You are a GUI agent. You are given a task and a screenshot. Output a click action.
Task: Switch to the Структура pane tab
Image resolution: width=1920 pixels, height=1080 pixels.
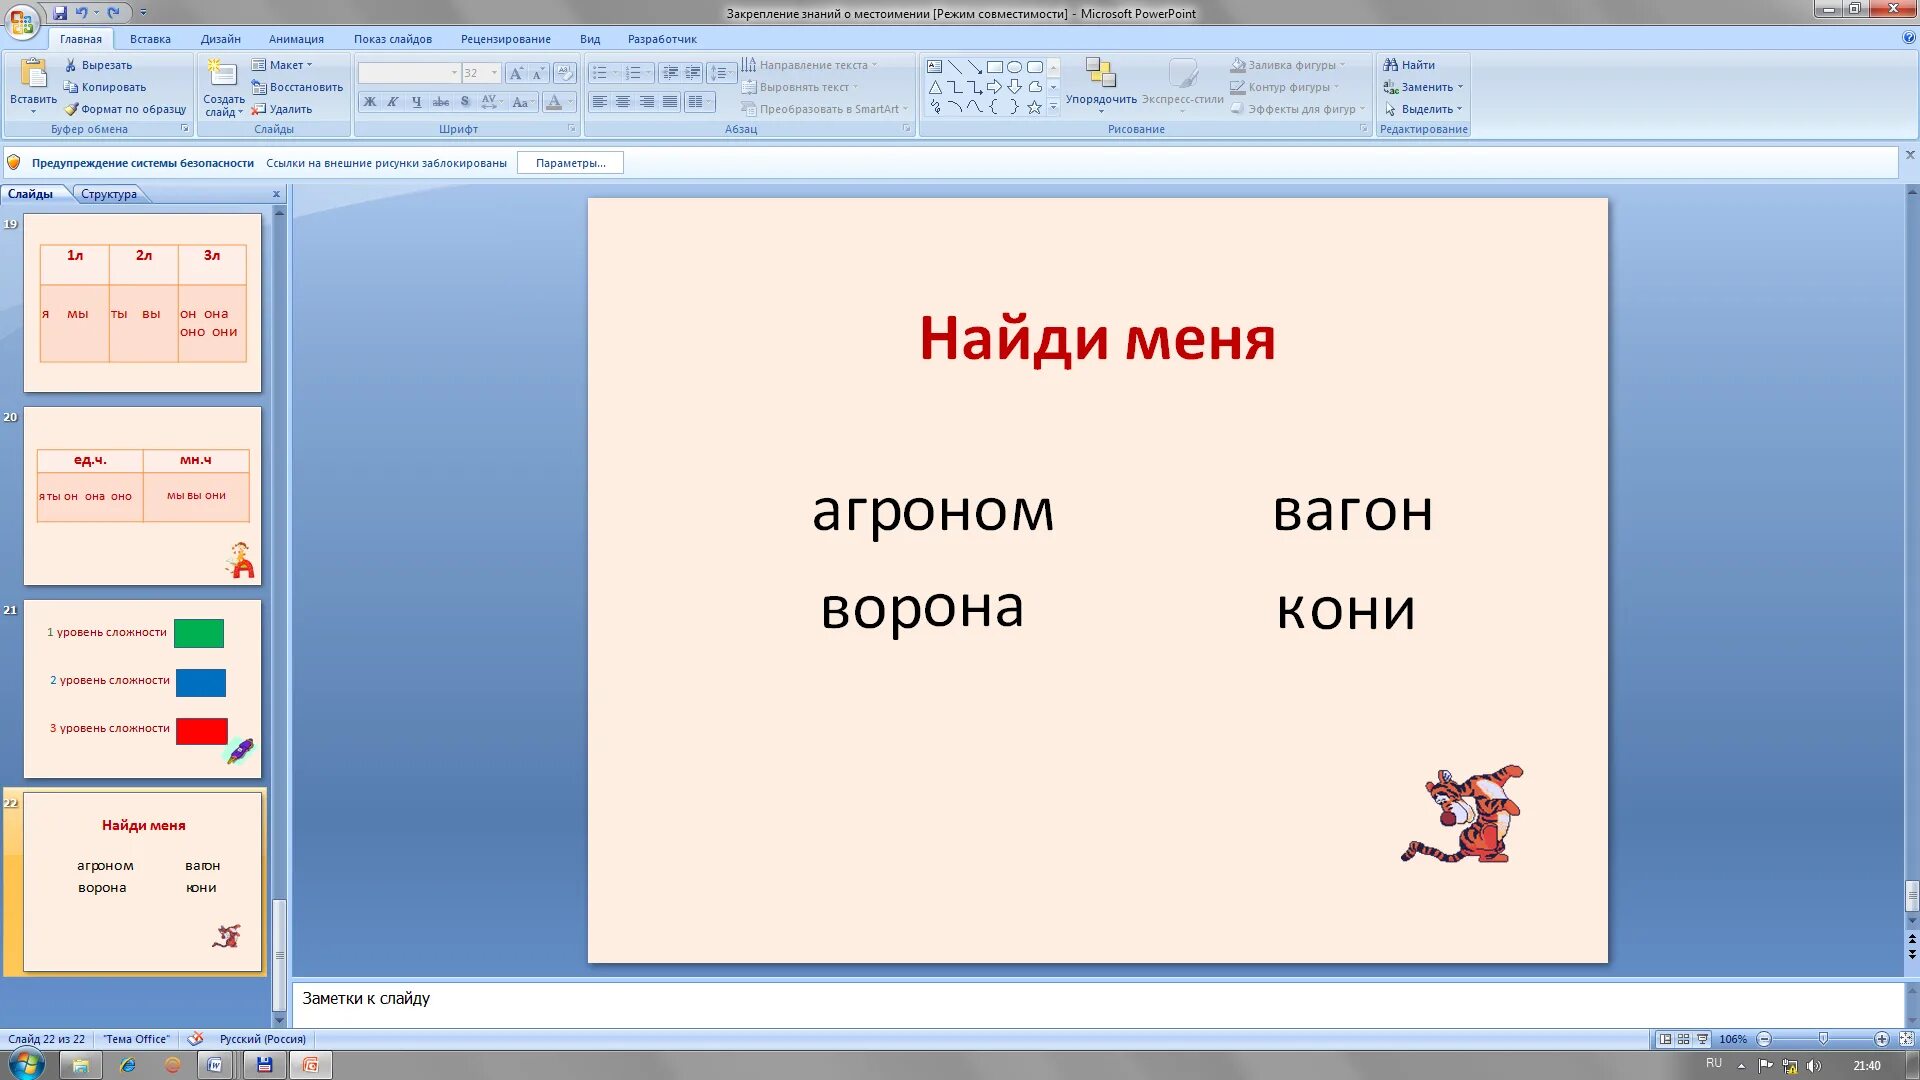point(109,194)
